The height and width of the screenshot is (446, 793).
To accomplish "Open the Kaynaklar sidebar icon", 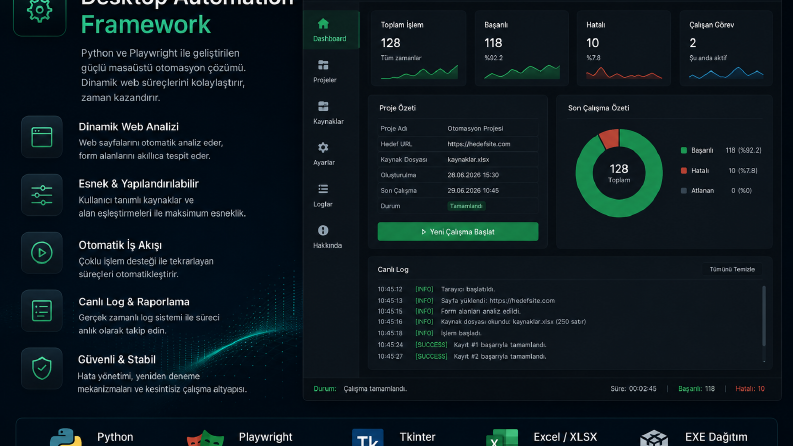I will (323, 106).
